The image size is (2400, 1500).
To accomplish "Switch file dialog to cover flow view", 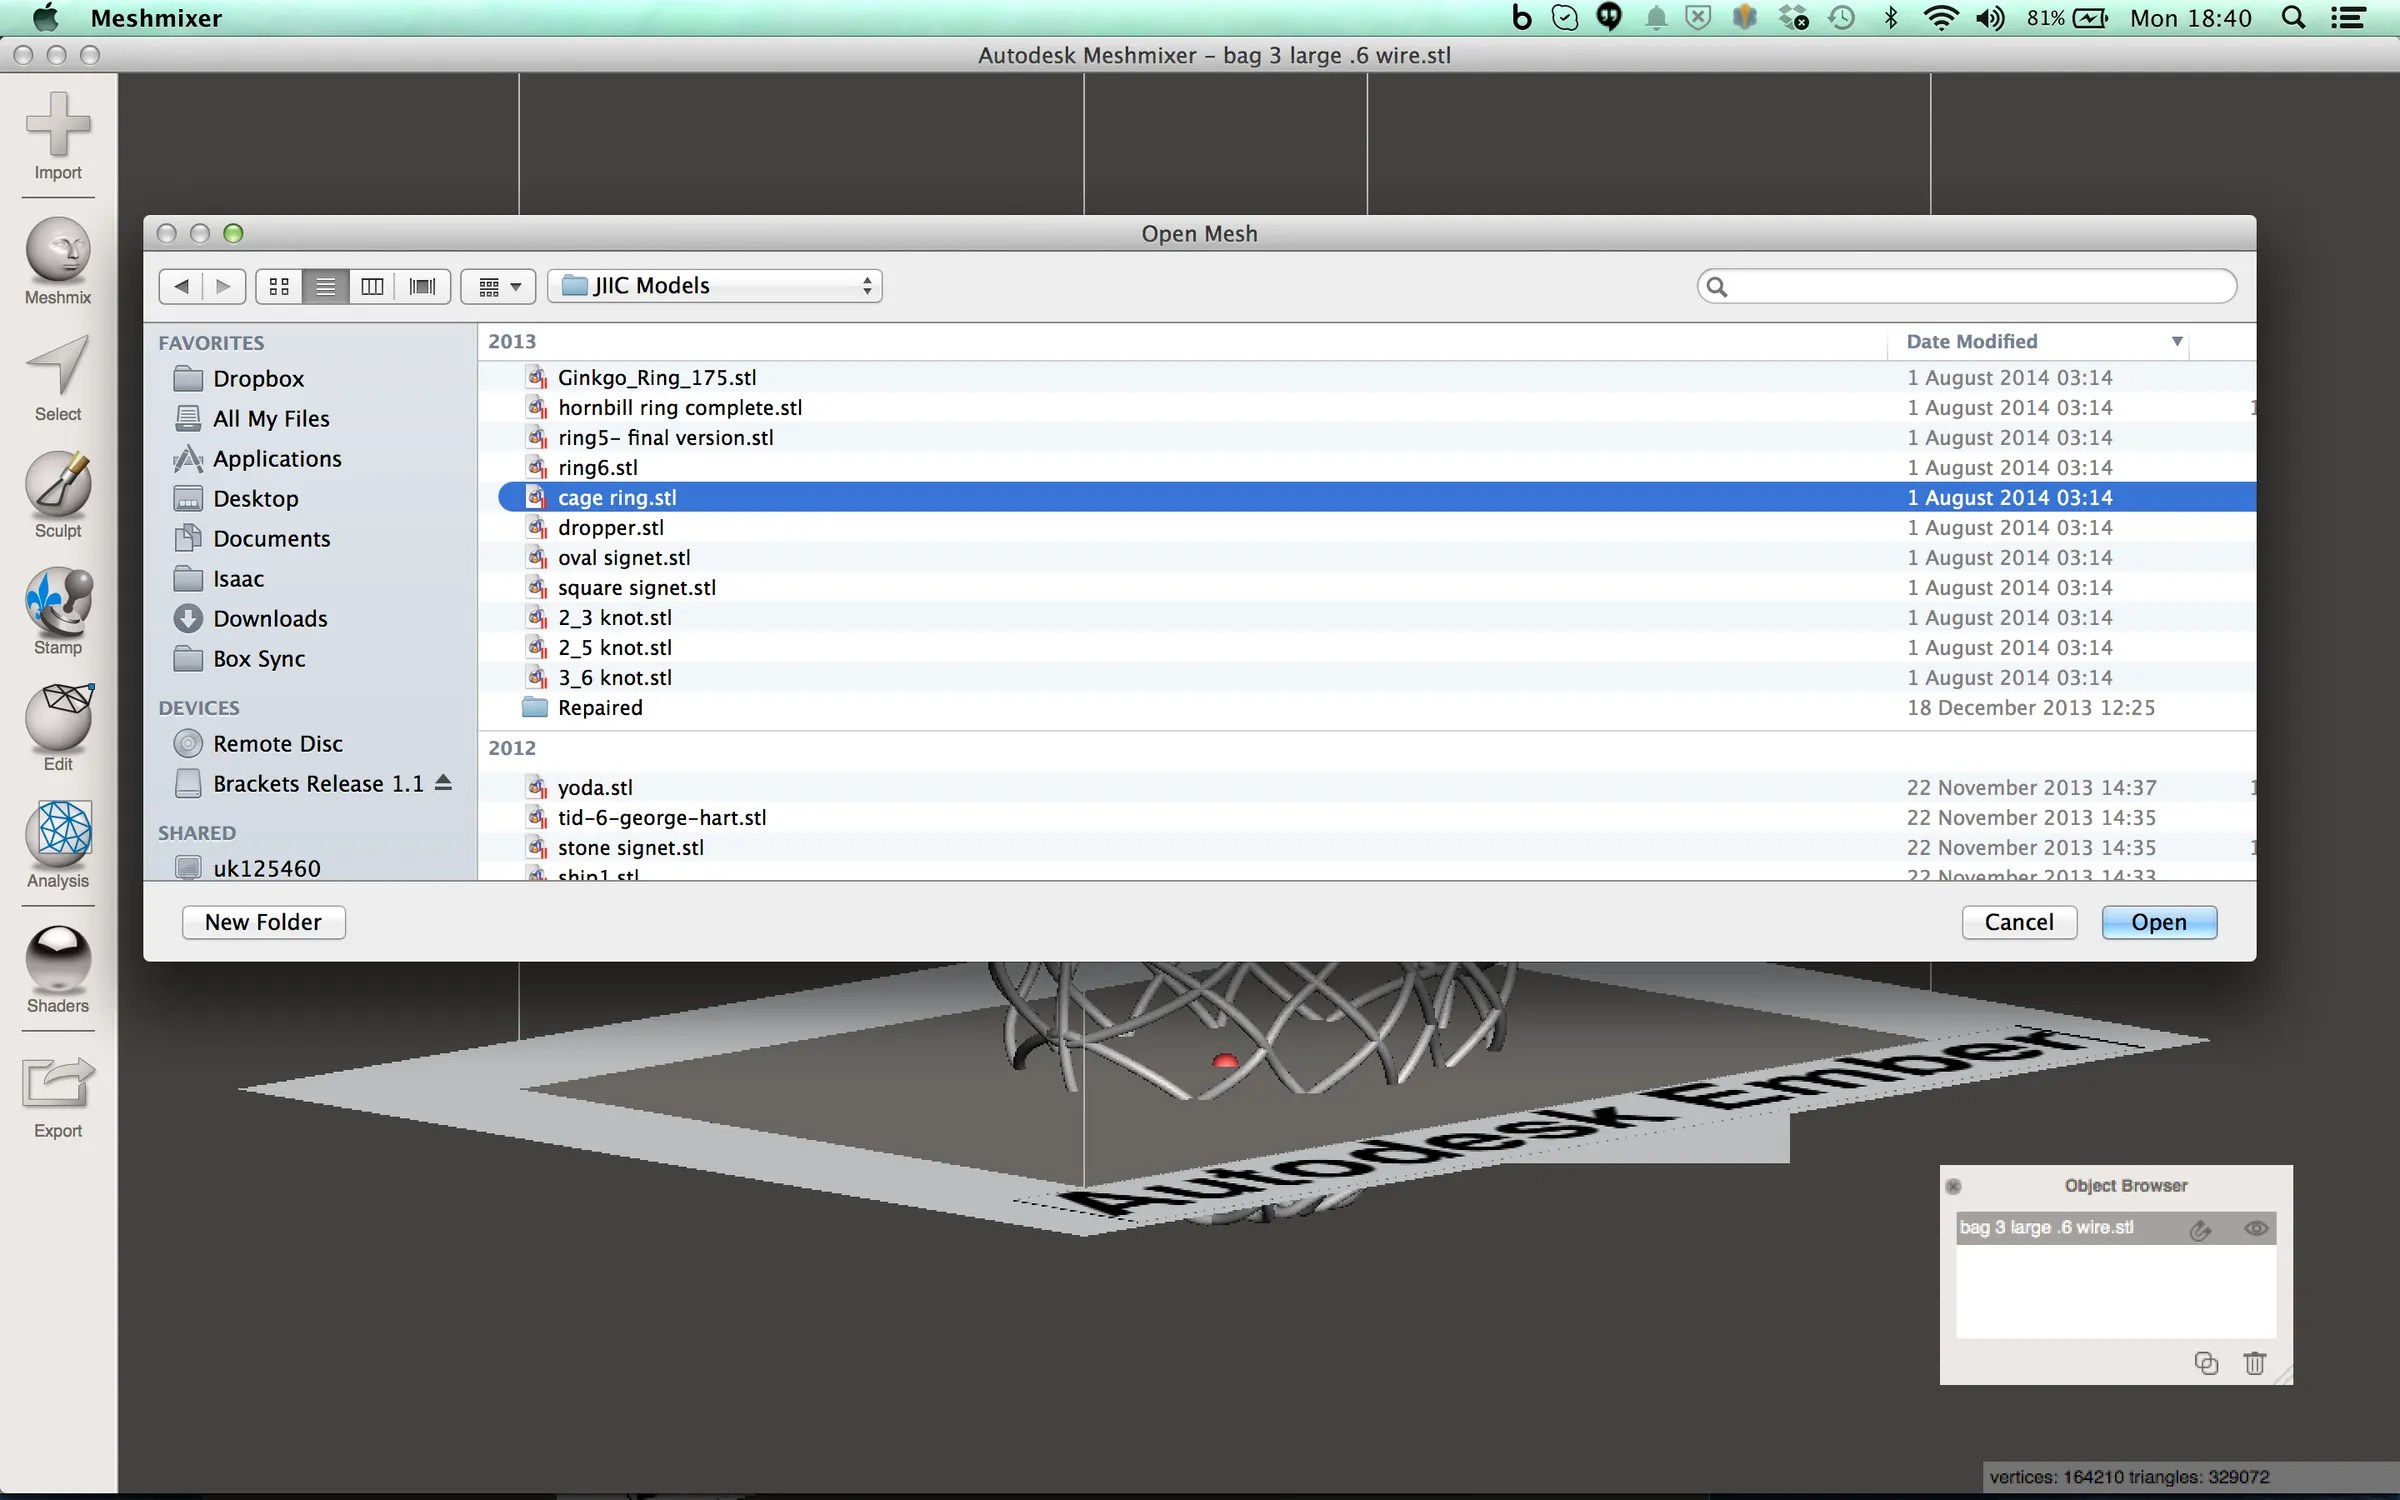I will [x=422, y=286].
